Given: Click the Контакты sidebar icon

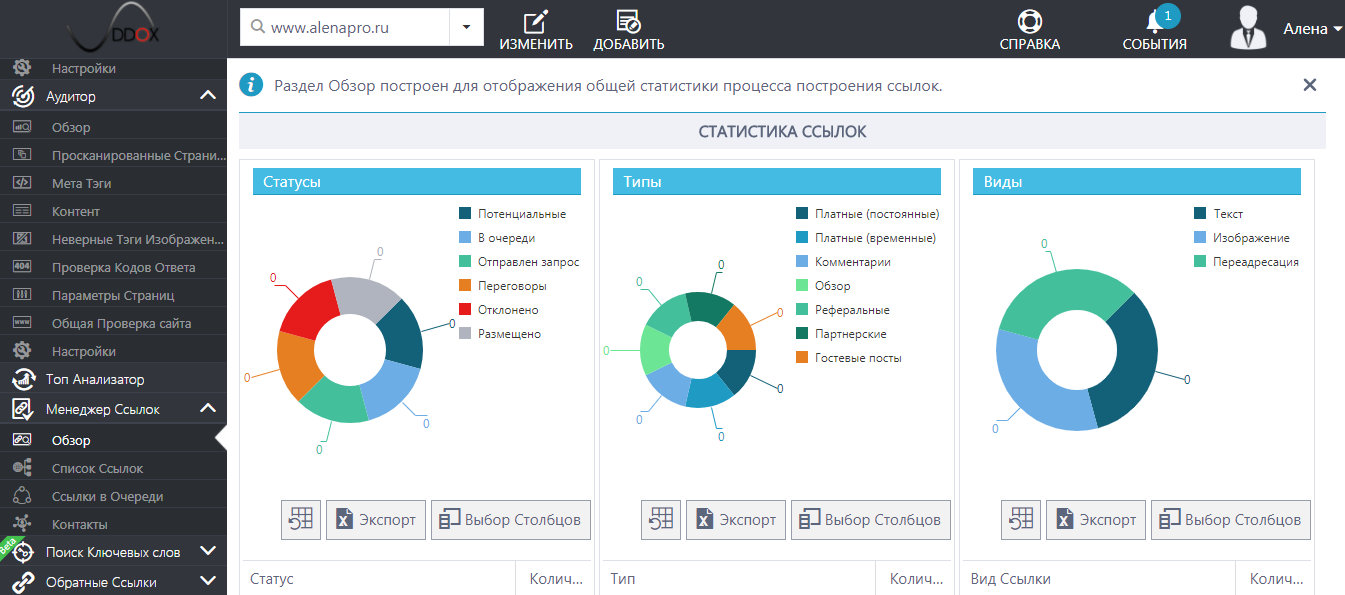Looking at the screenshot, I should click(22, 524).
